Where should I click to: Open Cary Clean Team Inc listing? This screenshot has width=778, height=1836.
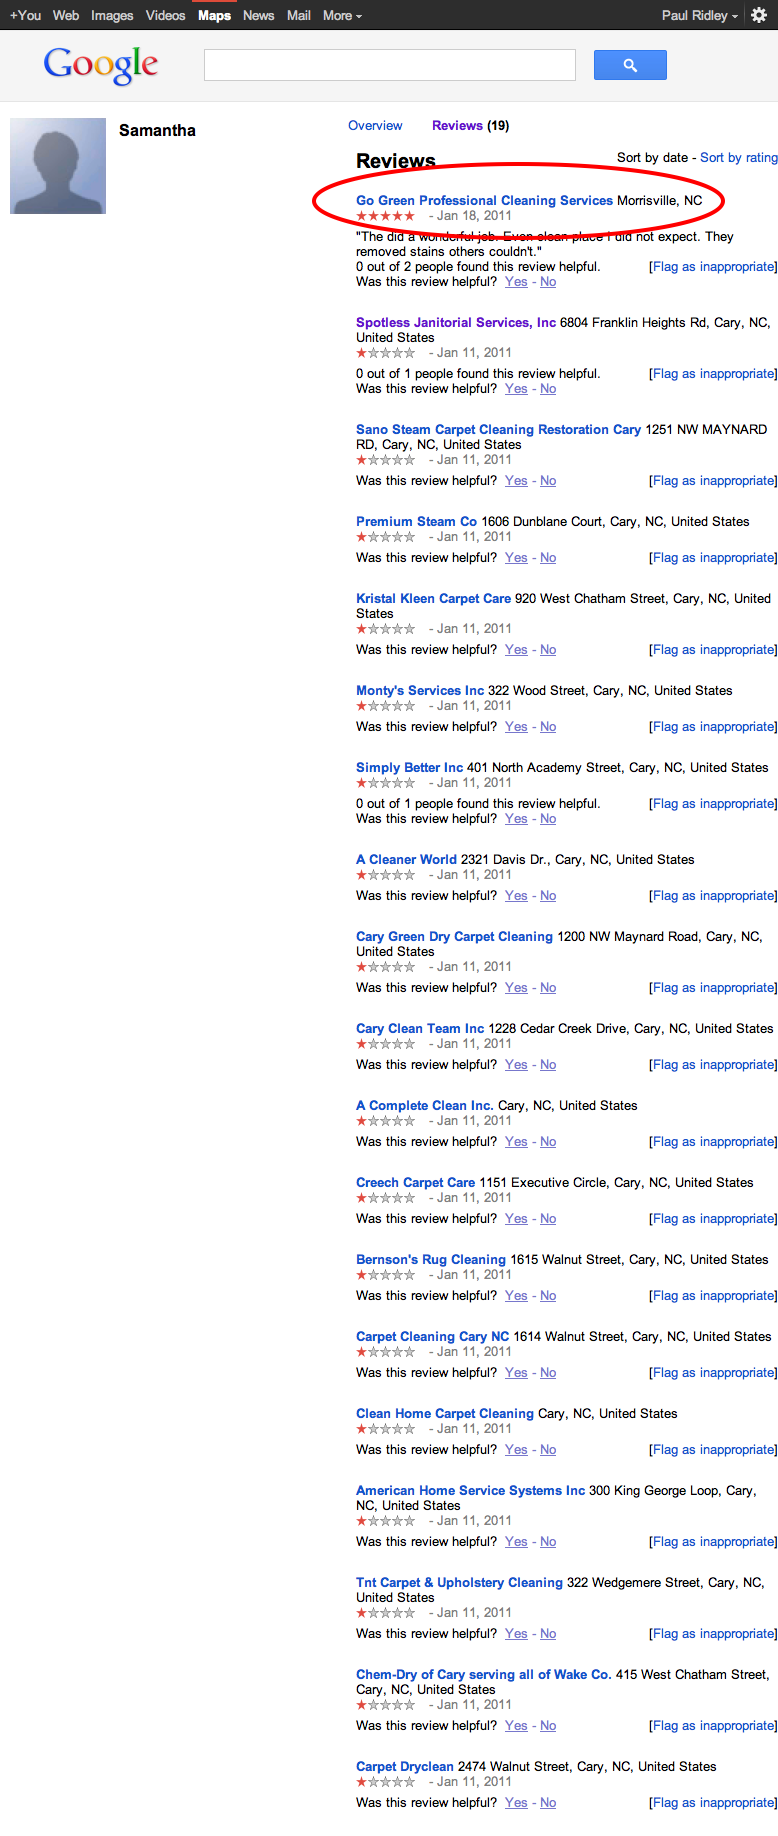coord(420,1029)
